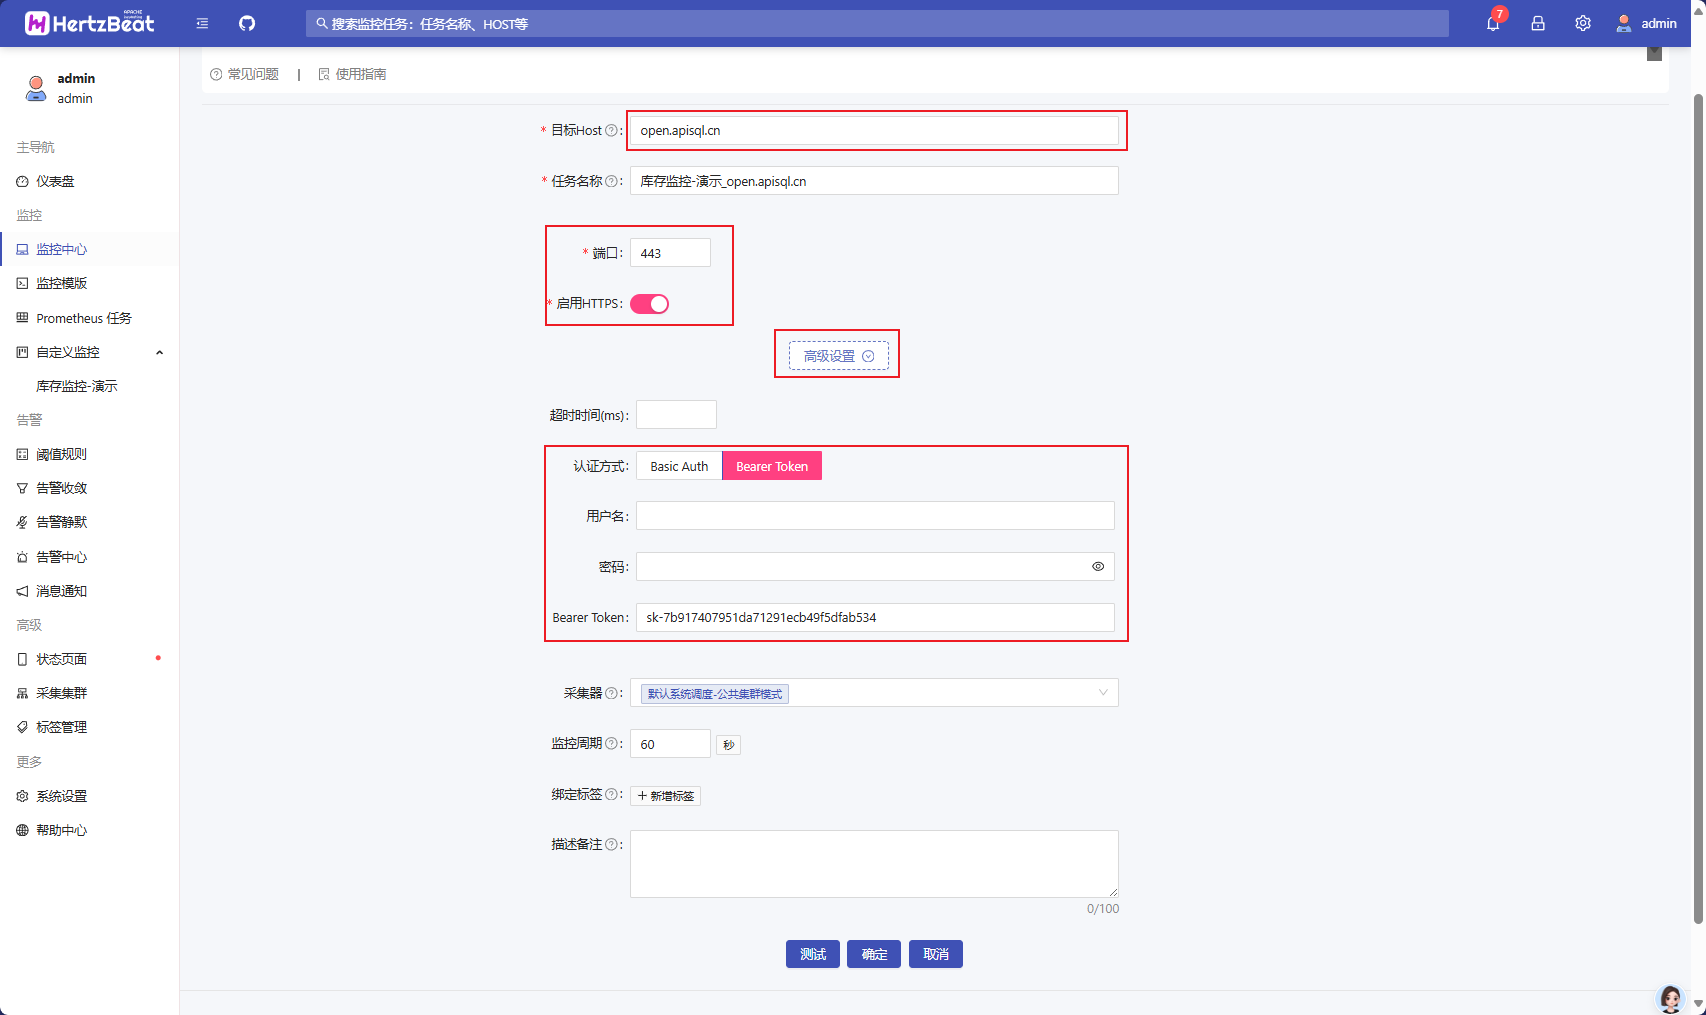Open 告警中心 from the sidebar
This screenshot has width=1706, height=1015.
(61, 557)
